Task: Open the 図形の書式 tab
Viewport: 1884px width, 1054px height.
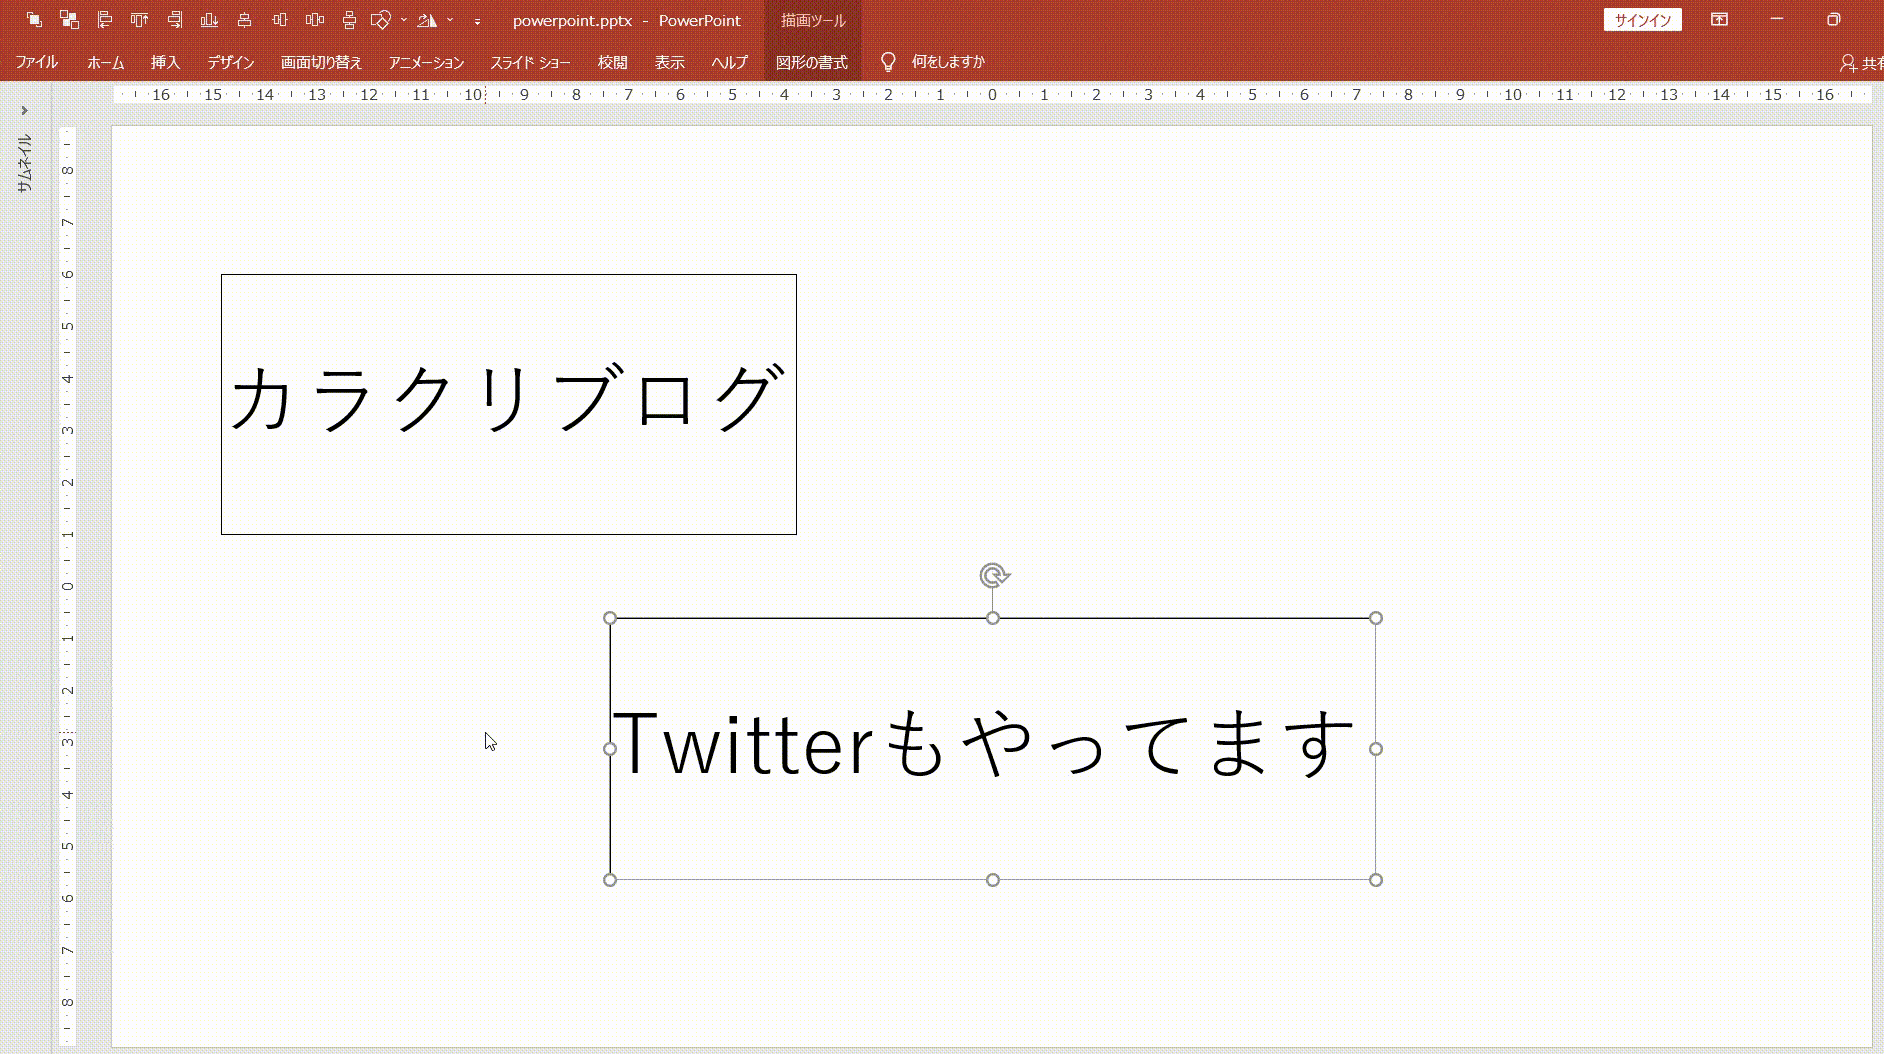Action: (812, 62)
